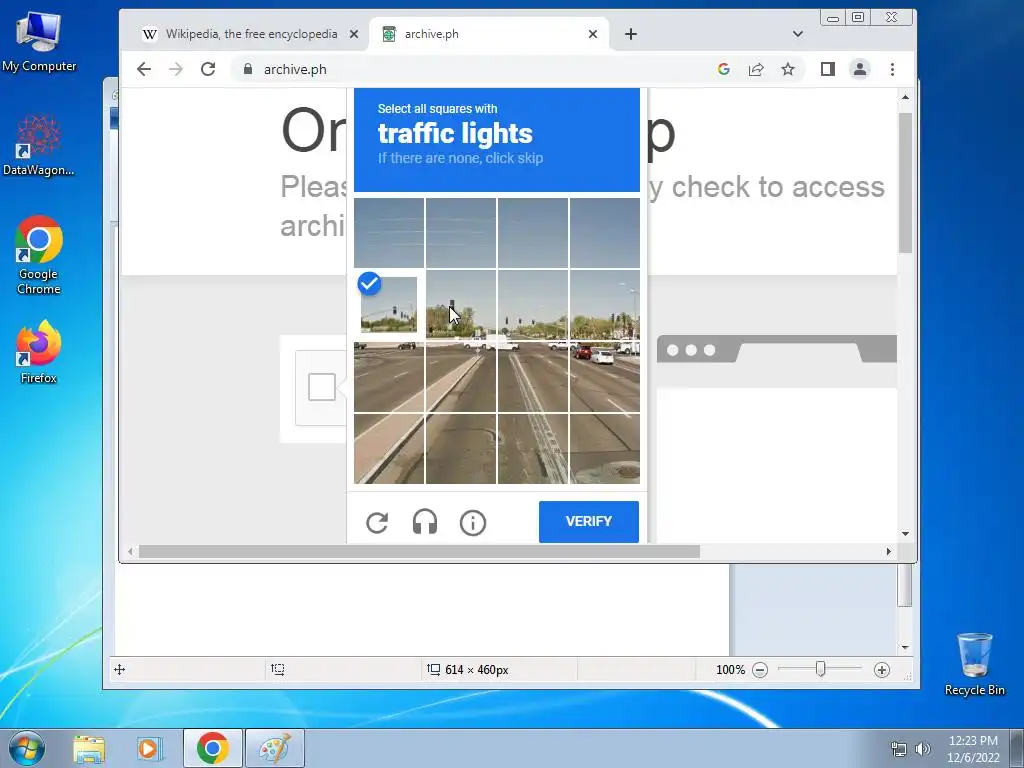This screenshot has width=1024, height=768.
Task: Click horizontal scrollbar right arrow
Action: [x=888, y=552]
